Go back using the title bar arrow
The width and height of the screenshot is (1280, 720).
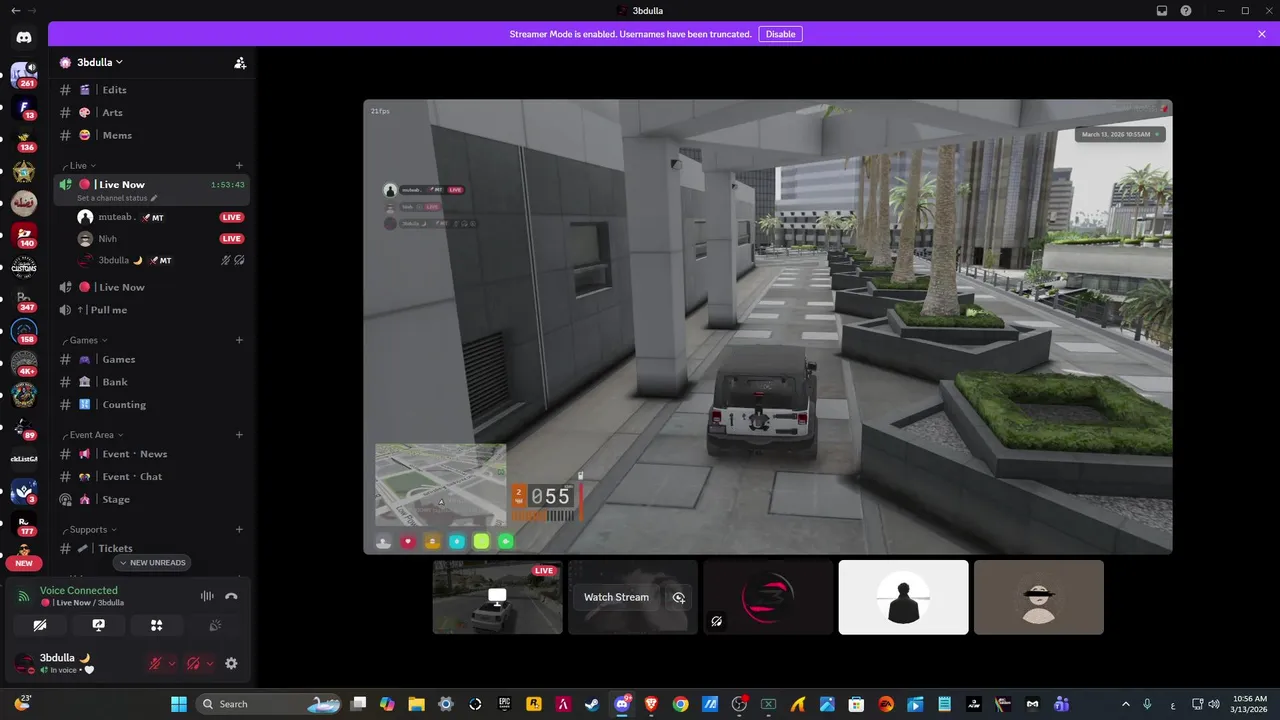click(x=14, y=11)
